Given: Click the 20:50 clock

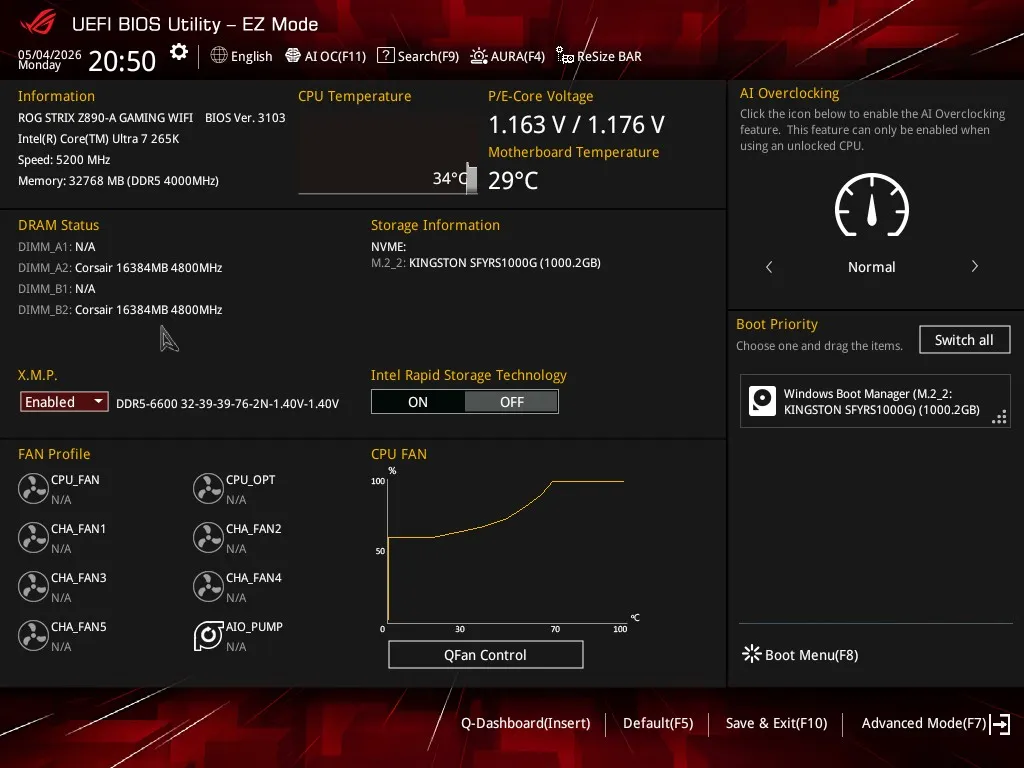Looking at the screenshot, I should tap(122, 61).
